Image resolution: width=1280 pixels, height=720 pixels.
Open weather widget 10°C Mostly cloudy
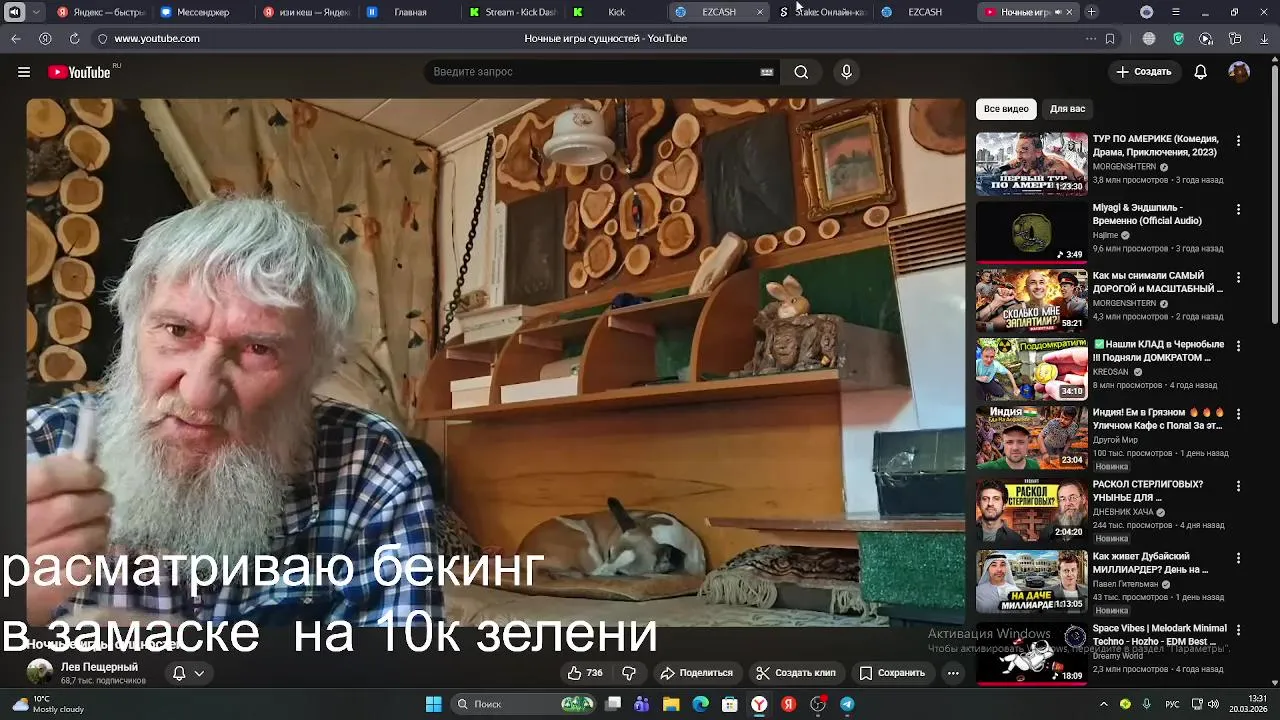(x=46, y=704)
